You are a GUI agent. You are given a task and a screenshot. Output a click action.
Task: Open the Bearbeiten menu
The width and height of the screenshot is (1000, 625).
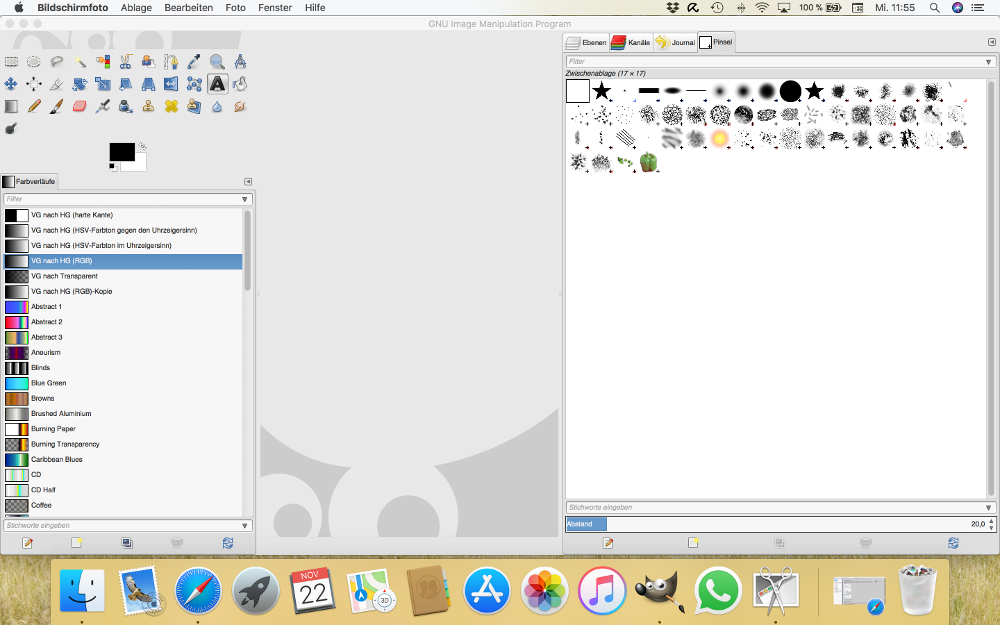click(x=188, y=7)
